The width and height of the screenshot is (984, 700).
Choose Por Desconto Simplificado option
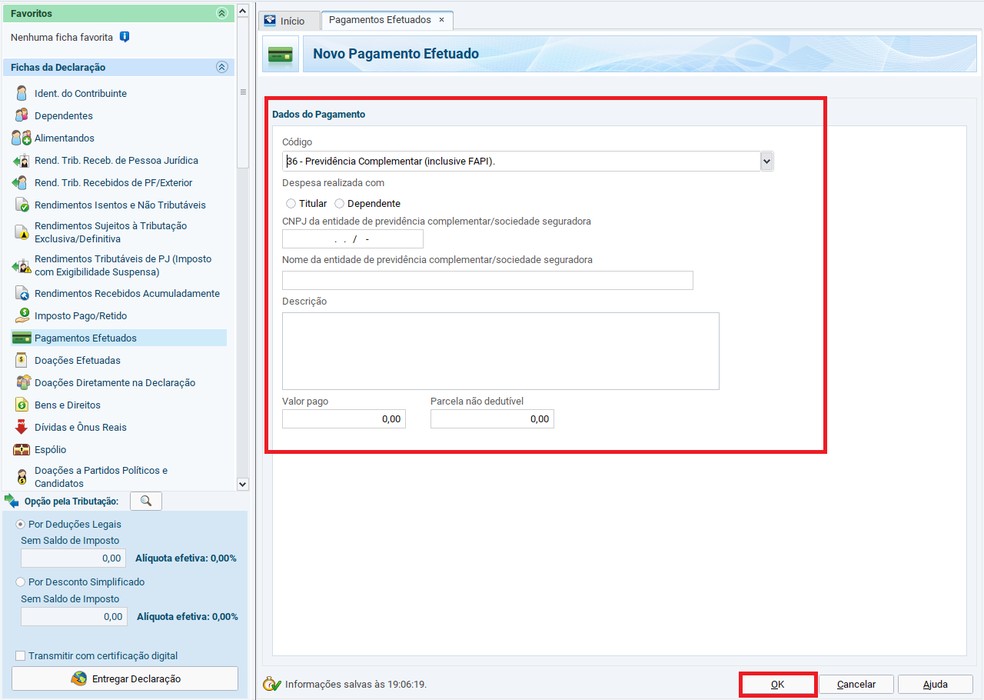(21, 582)
